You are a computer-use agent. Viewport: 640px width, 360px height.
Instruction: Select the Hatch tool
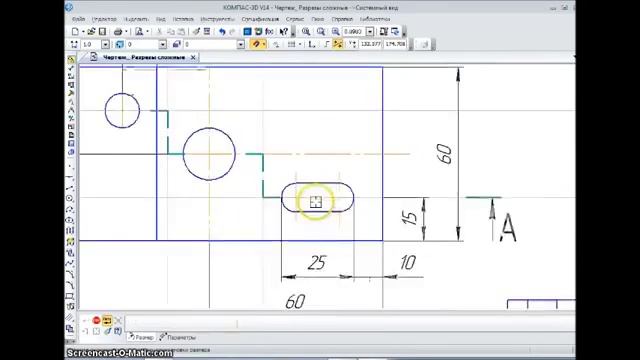pos(70,317)
